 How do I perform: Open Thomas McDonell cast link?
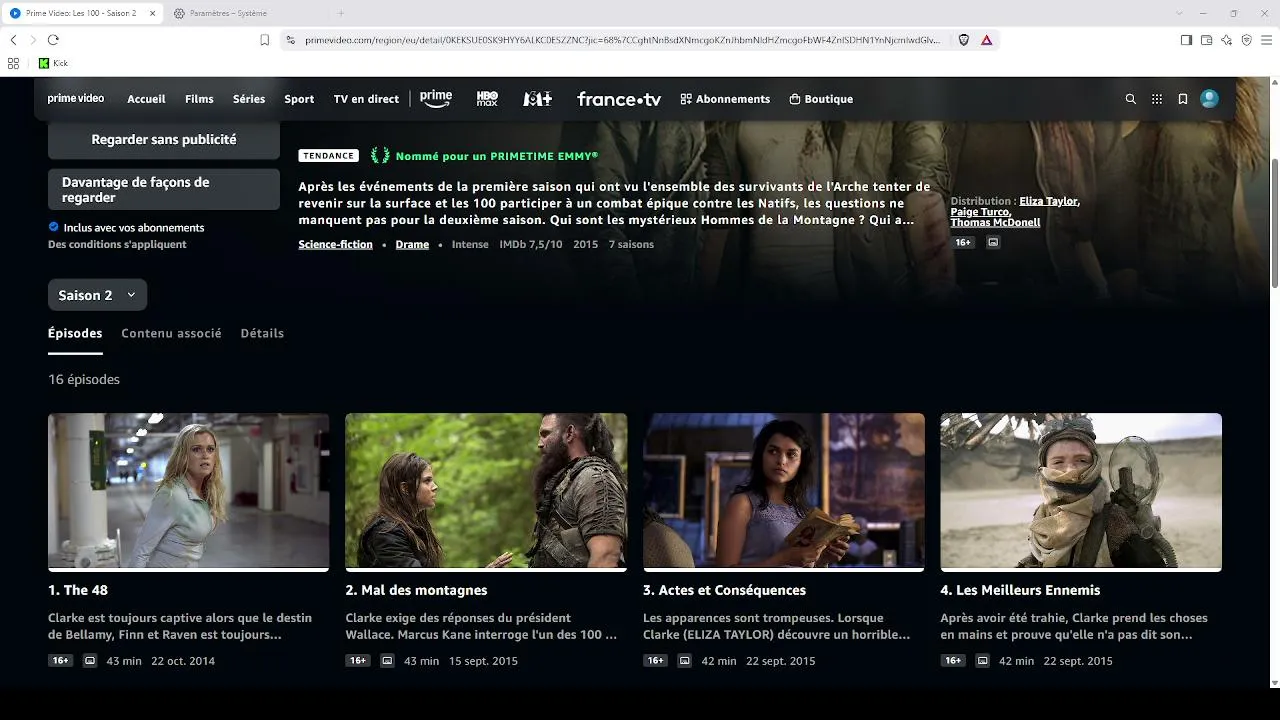(x=995, y=222)
